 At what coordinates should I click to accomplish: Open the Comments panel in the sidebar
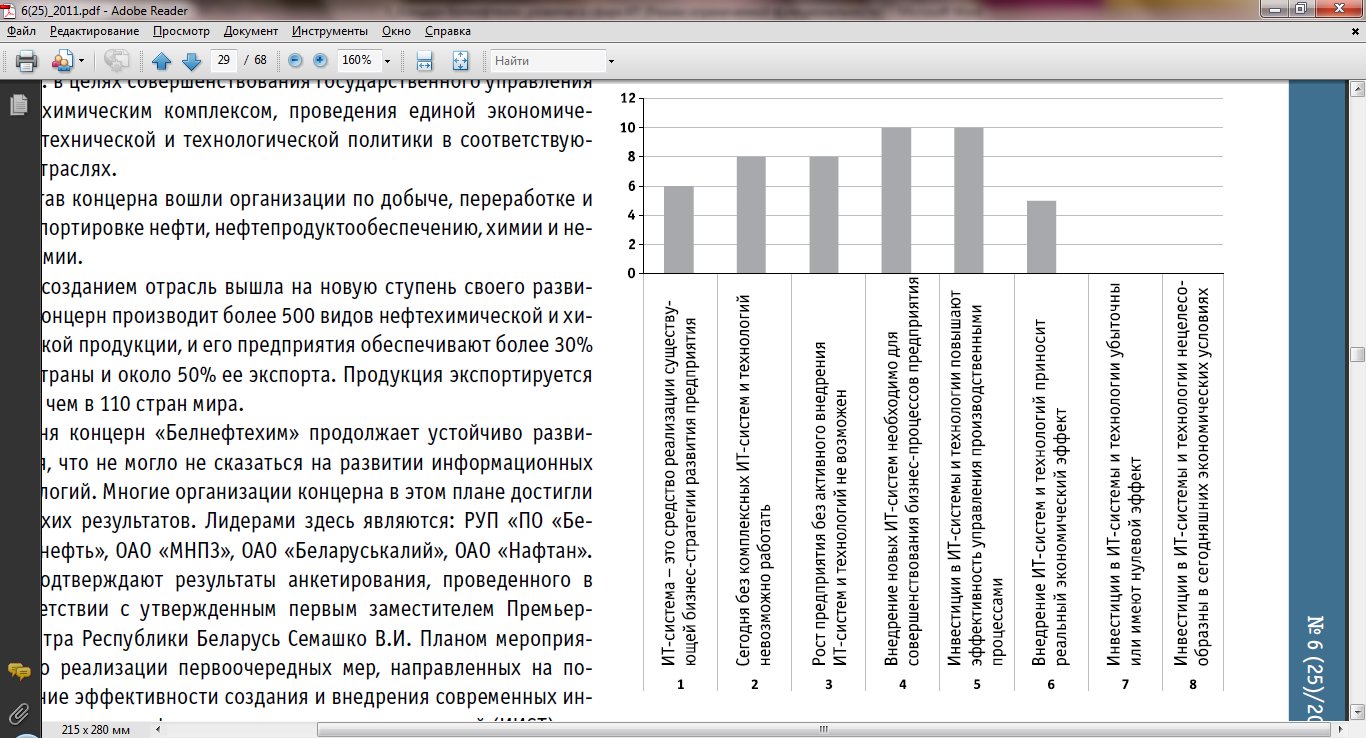tap(18, 671)
